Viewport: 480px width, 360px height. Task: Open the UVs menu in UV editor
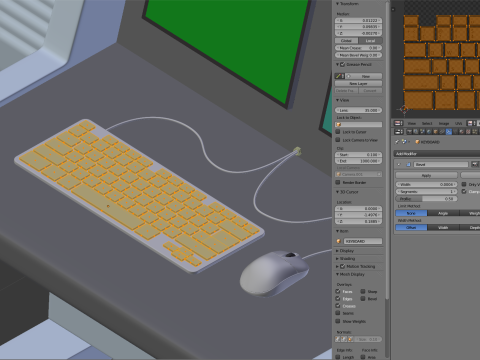[459, 123]
